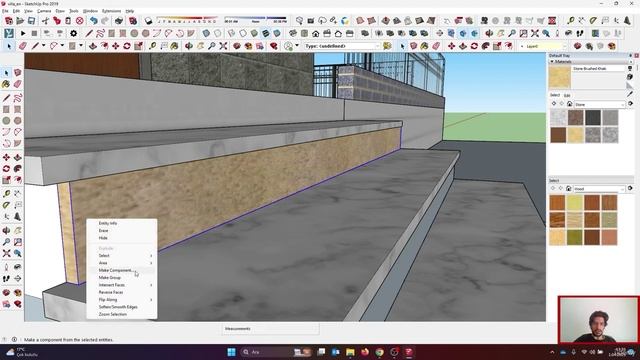Screen dimensions: 640x360
Task: Click Details arrow beside Wood dropdown
Action: (x=631, y=189)
